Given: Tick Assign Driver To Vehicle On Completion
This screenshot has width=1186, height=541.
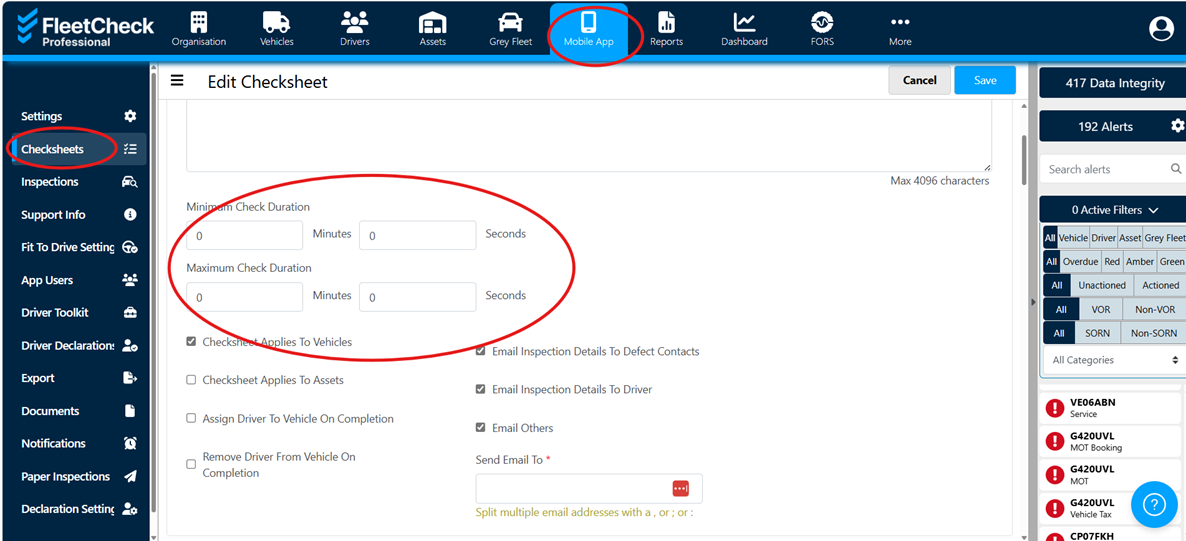Looking at the screenshot, I should (191, 419).
